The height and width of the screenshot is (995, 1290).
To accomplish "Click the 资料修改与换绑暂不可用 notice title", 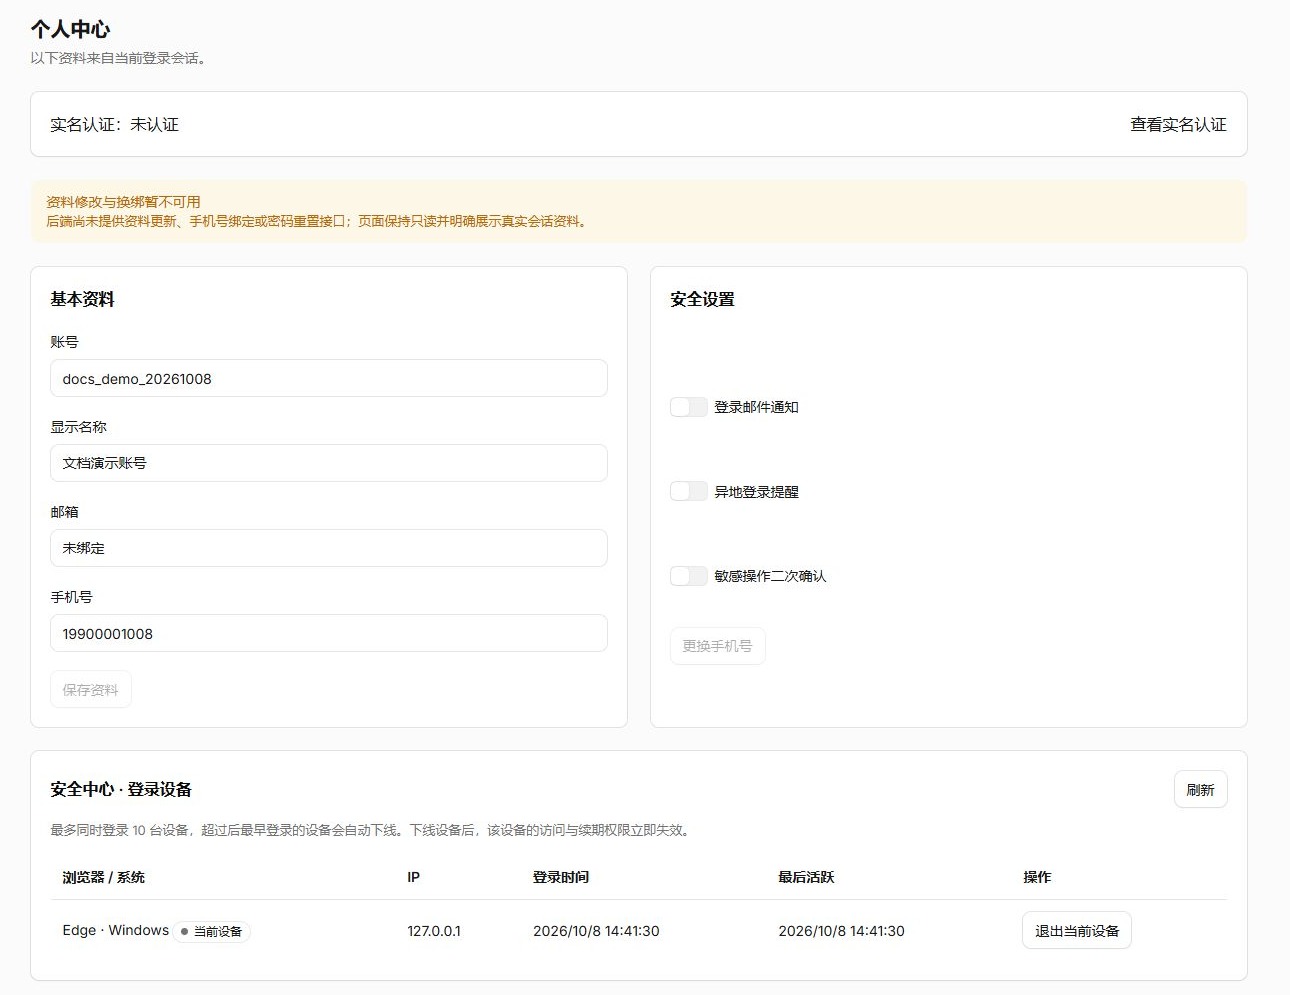I will (123, 202).
